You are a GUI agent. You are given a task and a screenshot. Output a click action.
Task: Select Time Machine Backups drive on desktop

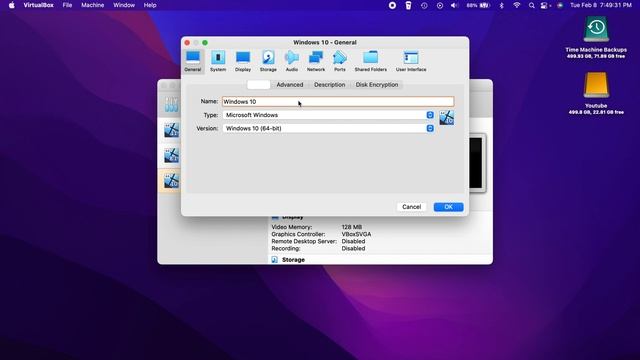point(596,38)
